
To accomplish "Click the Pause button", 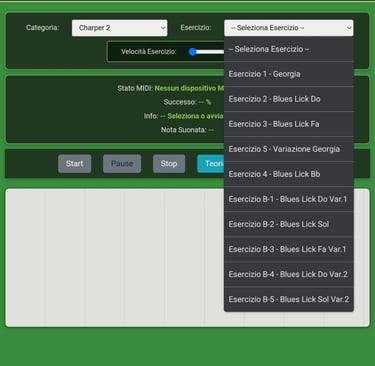I will (122, 164).
